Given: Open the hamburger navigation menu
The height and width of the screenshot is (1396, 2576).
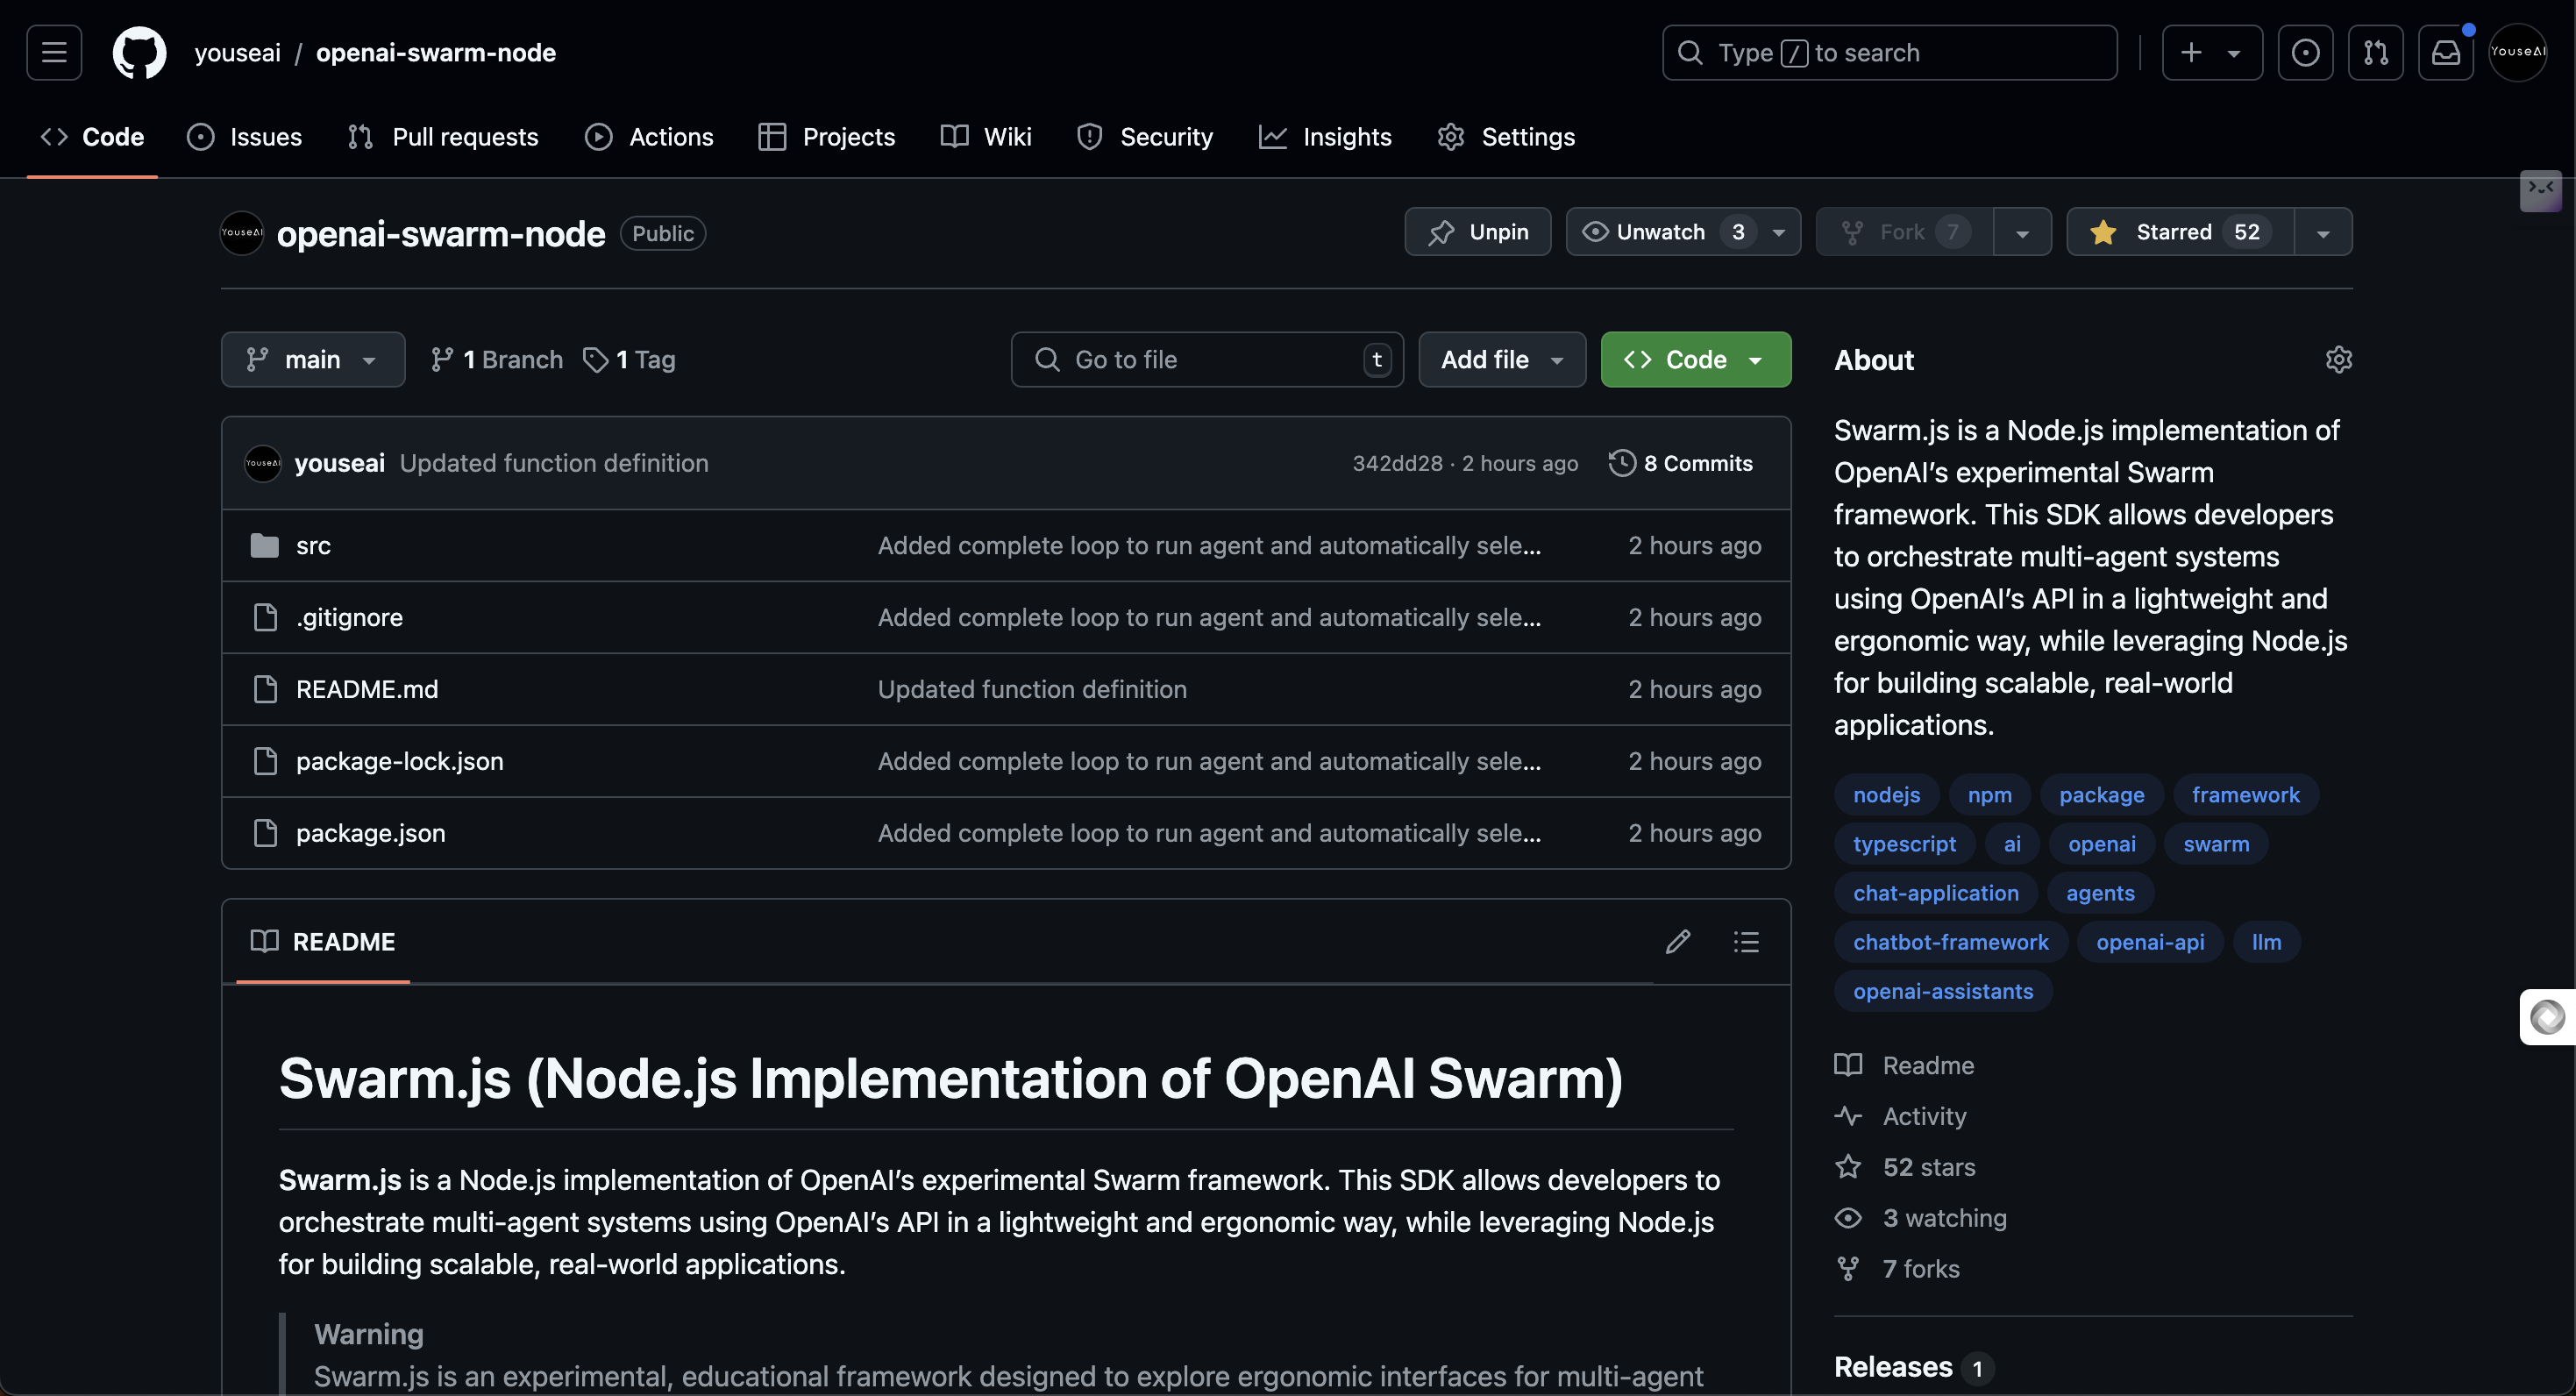Looking at the screenshot, I should coord(54,52).
